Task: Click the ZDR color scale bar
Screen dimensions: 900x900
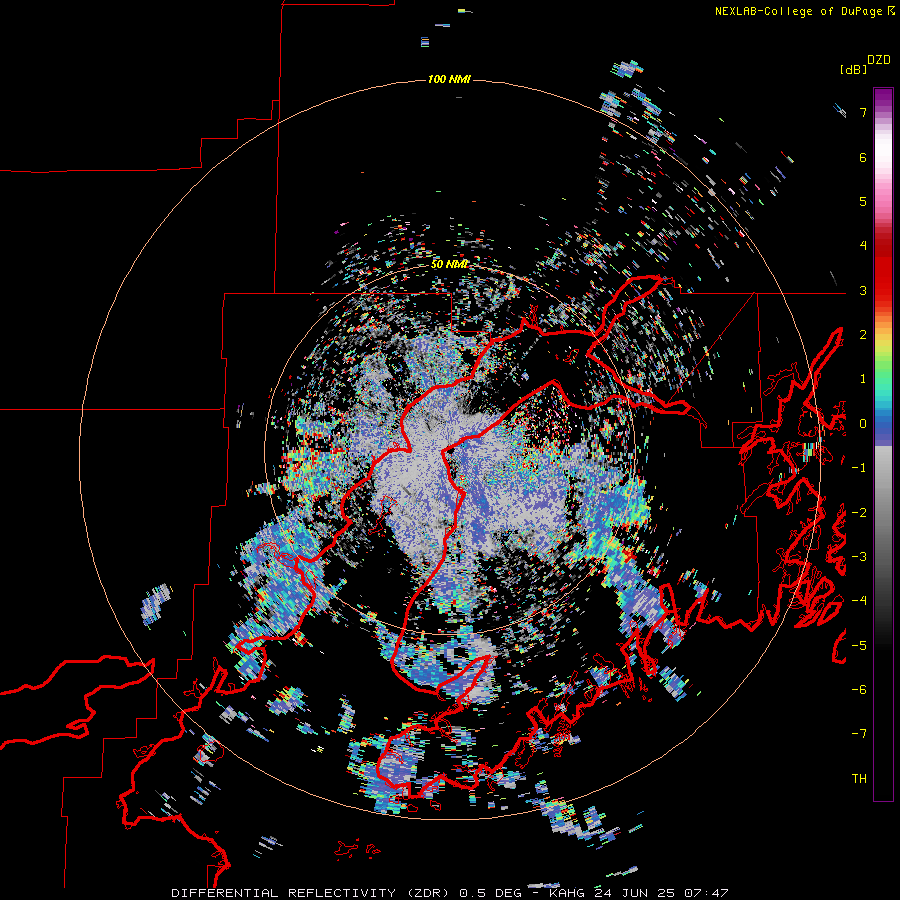Action: click(883, 445)
